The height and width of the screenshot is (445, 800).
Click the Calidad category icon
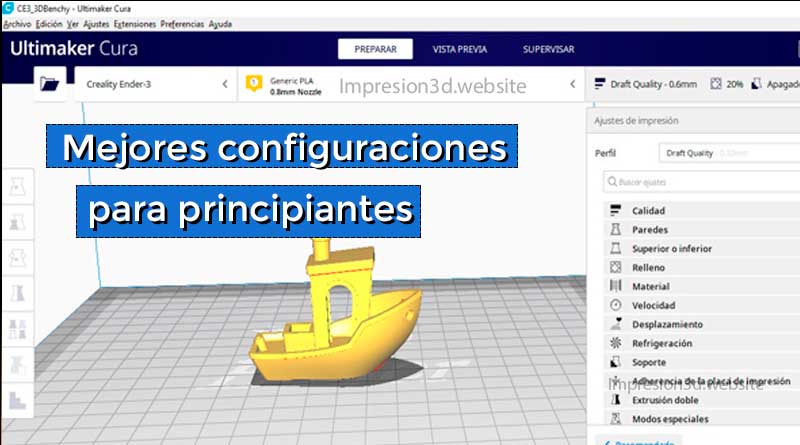coord(616,210)
